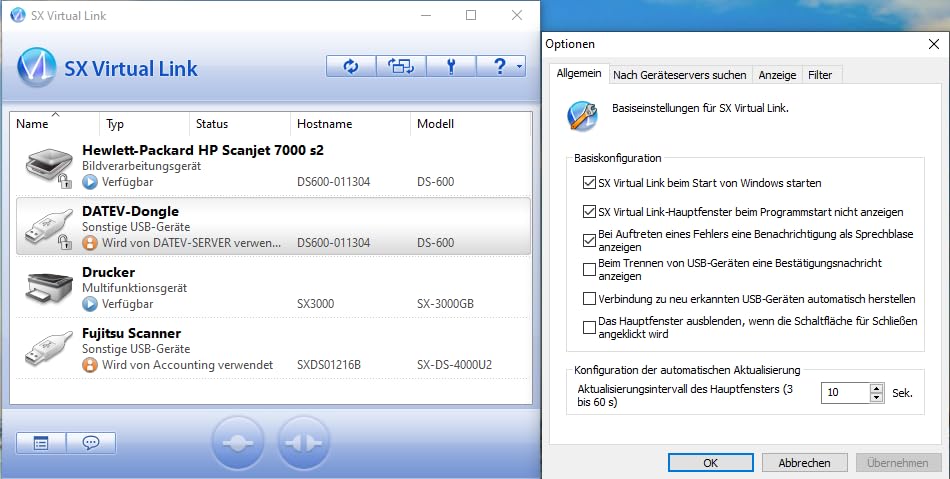Select the DATEV-Dongle device row
950x479 pixels.
(x=270, y=227)
